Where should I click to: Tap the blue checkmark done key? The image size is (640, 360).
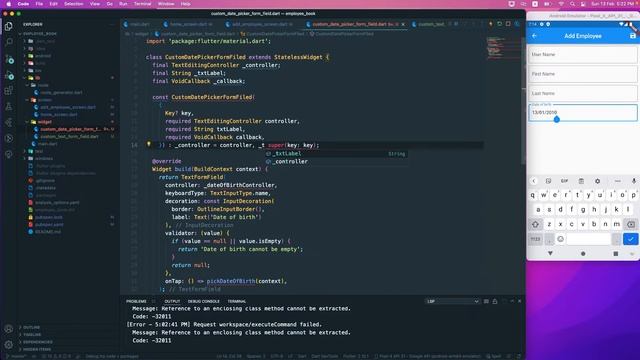pos(631,239)
